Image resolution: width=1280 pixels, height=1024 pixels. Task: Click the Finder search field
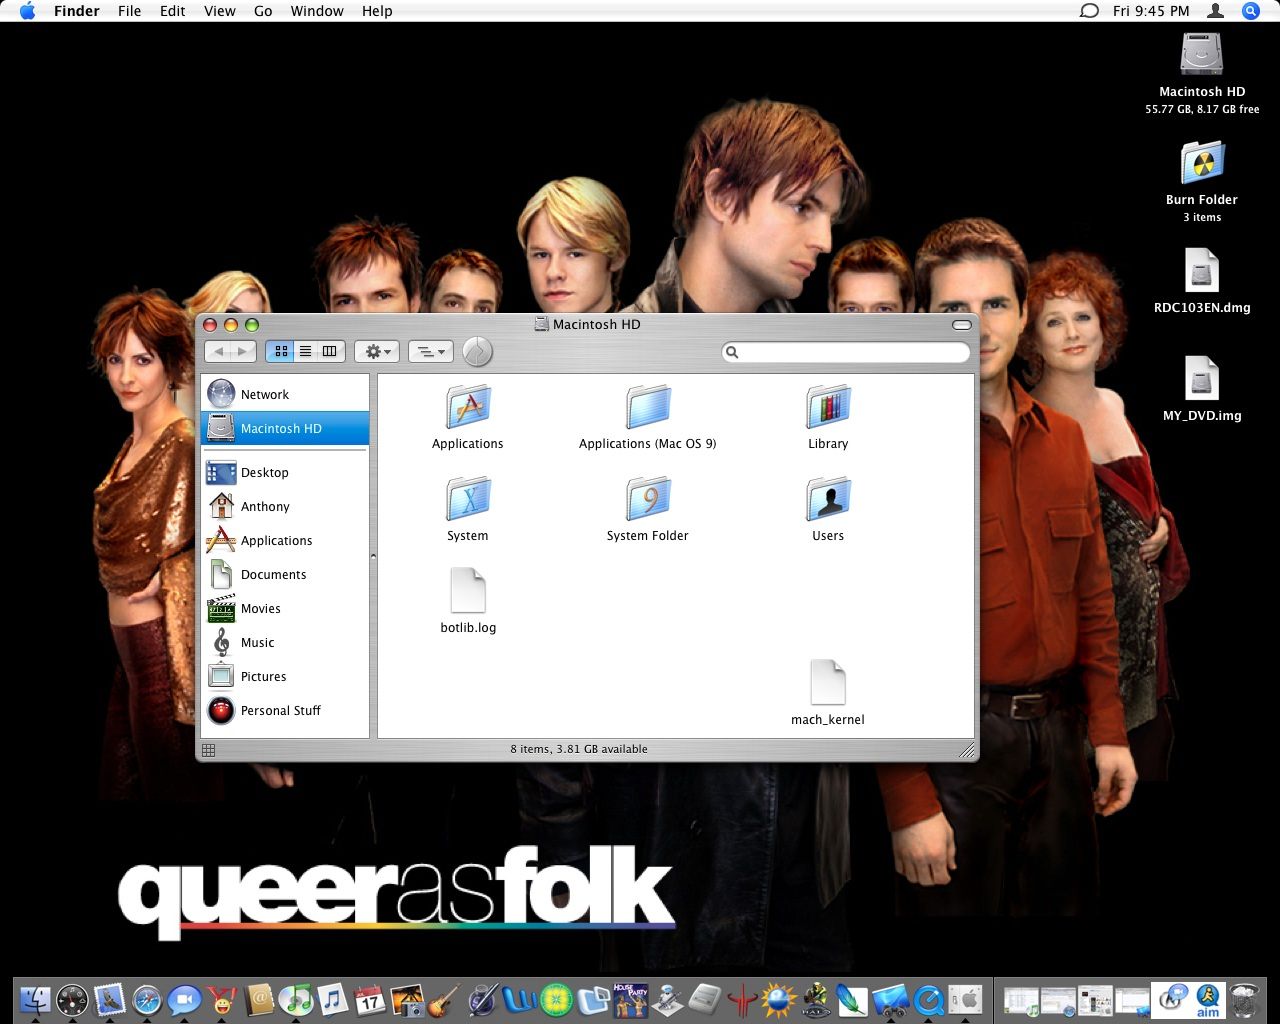coord(846,352)
